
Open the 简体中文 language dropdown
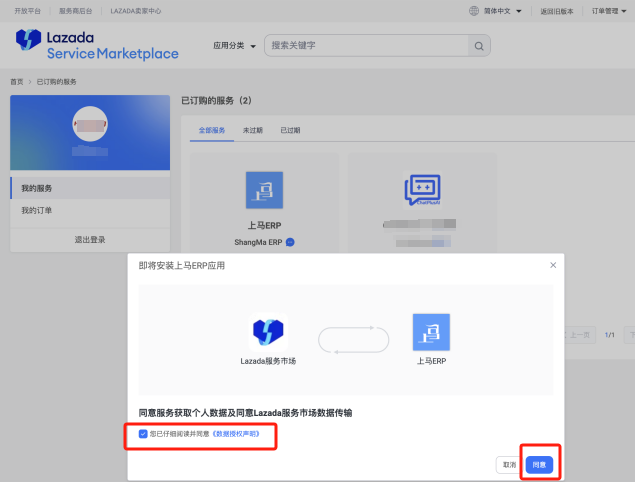pyautogui.click(x=503, y=11)
